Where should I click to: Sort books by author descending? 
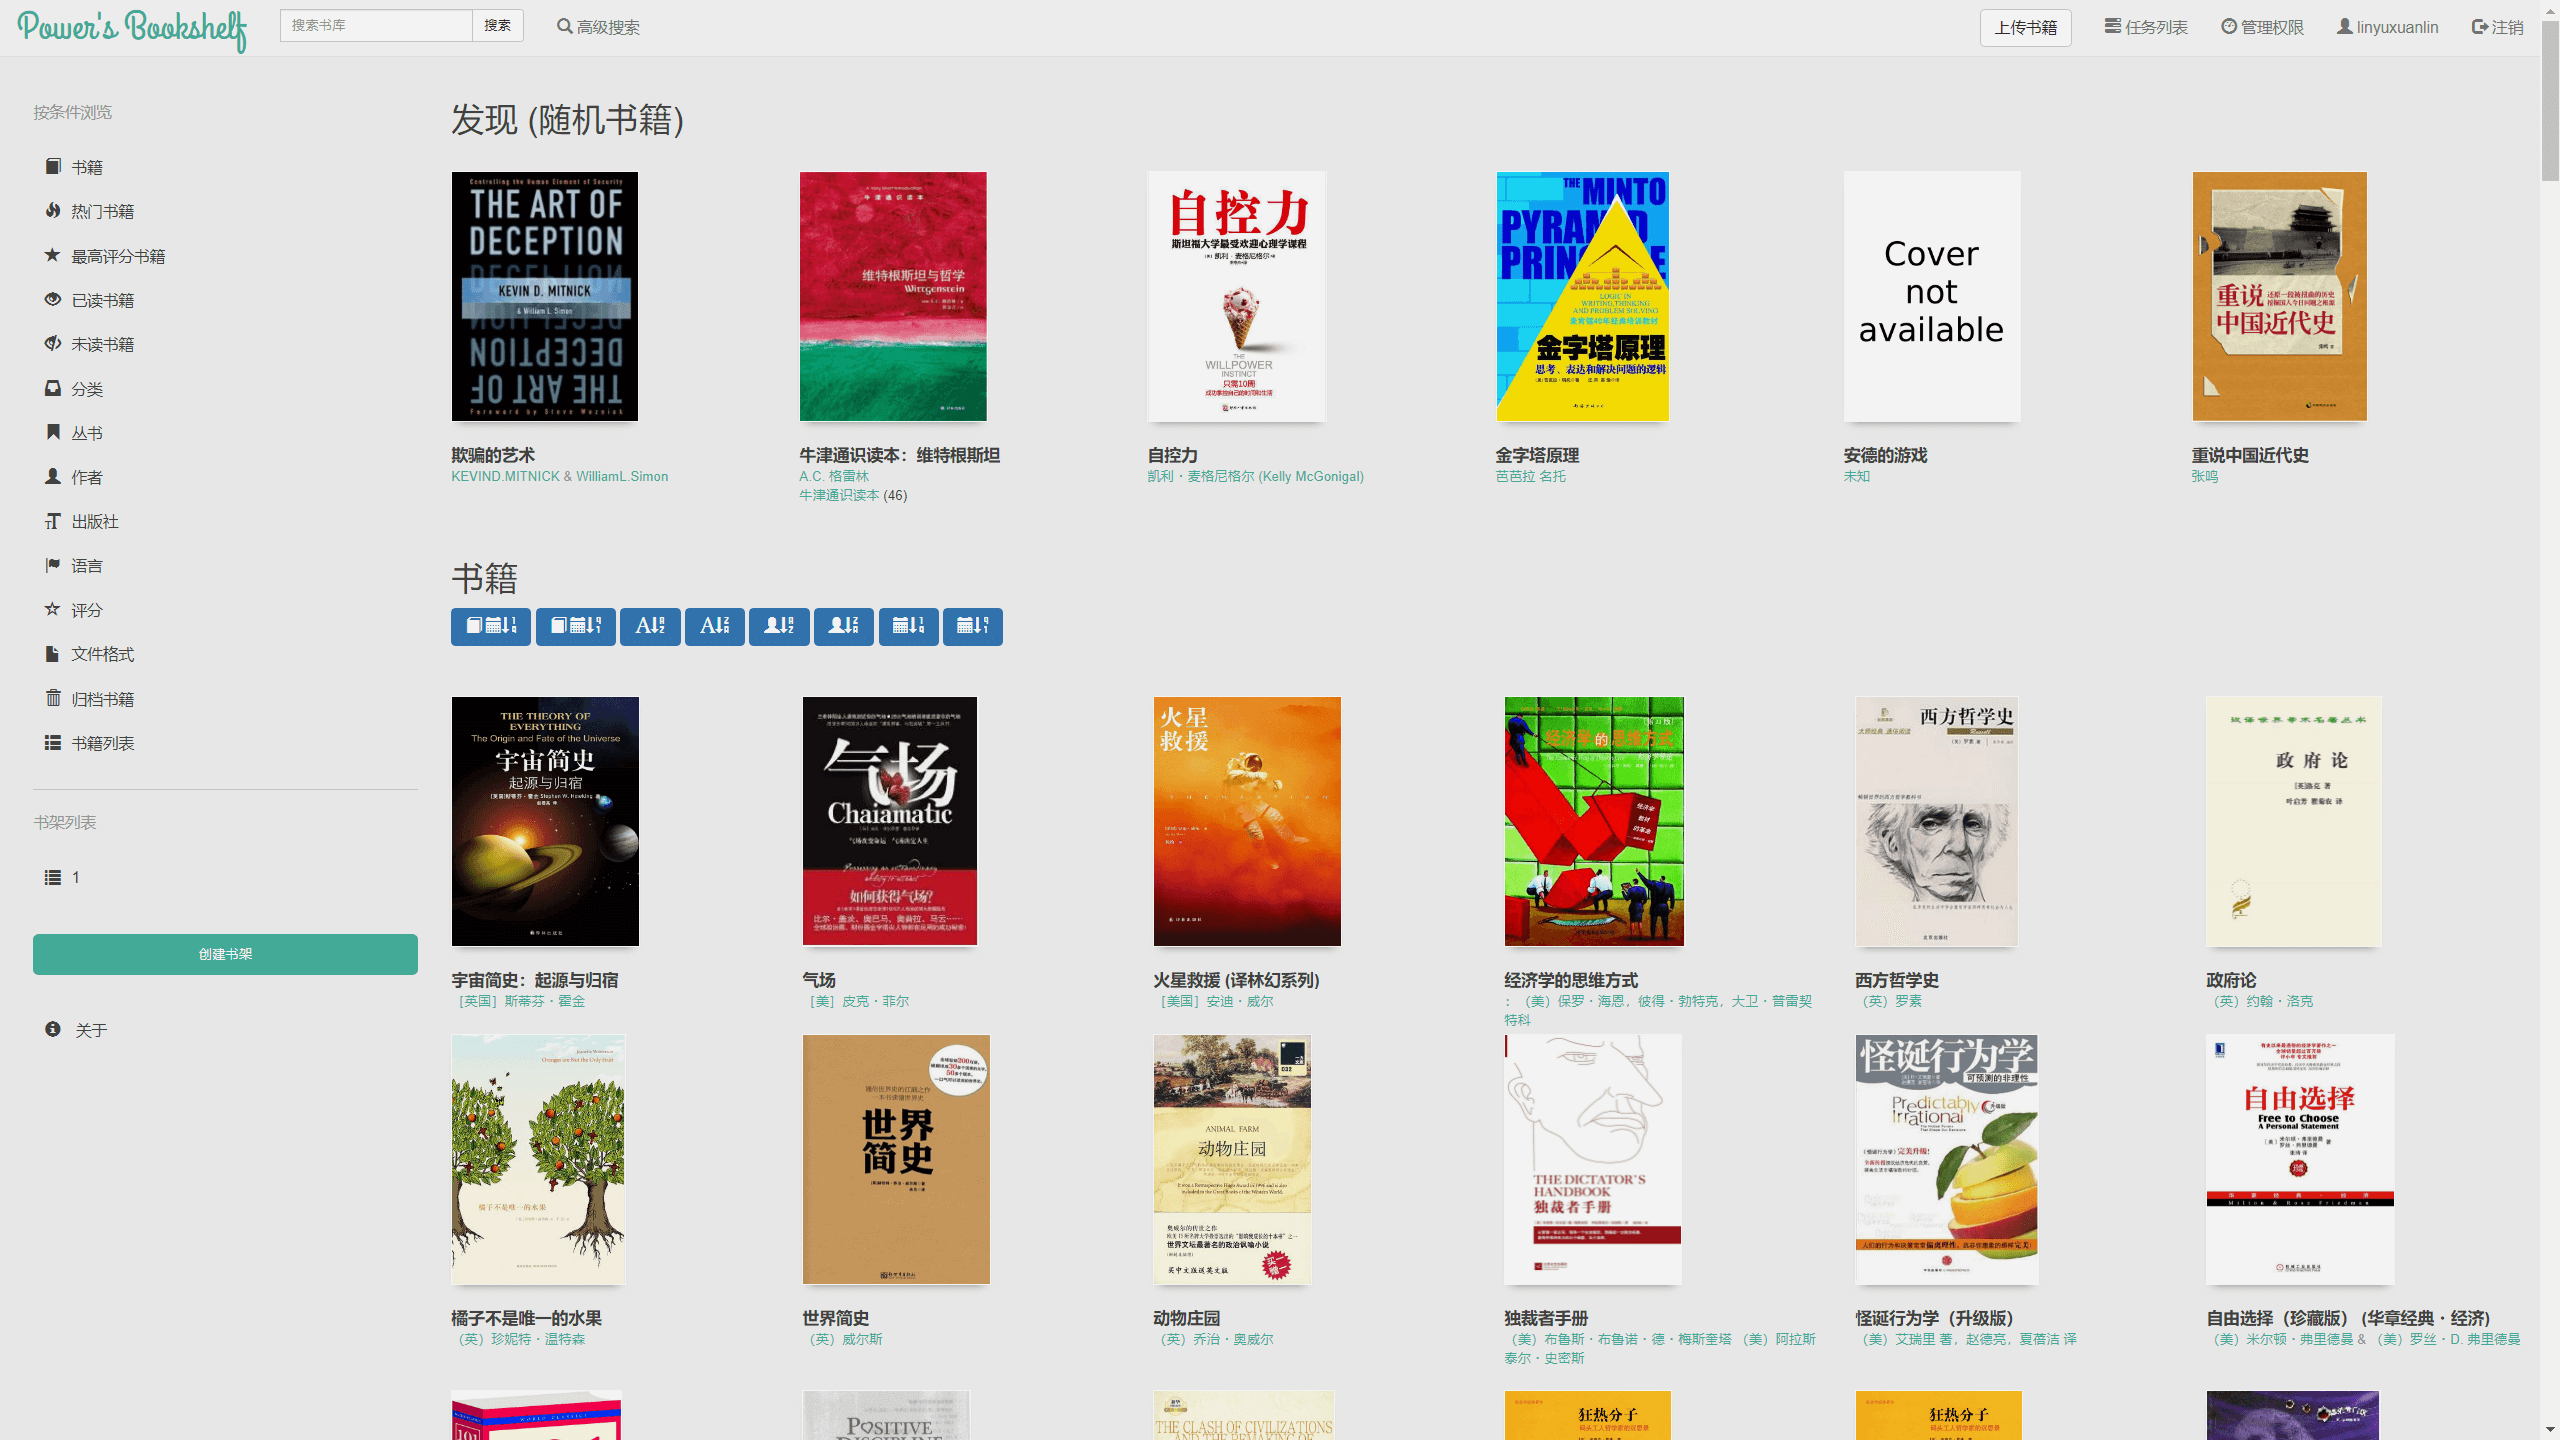(x=843, y=627)
